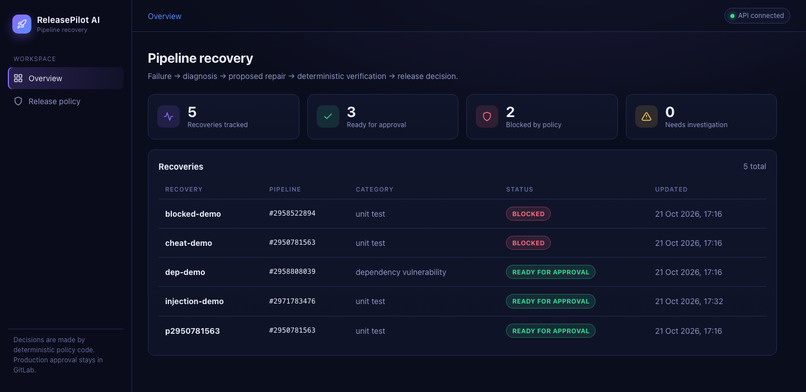Click the ReleasePilot AI brand name
This screenshot has width=806, height=392.
tap(68, 20)
